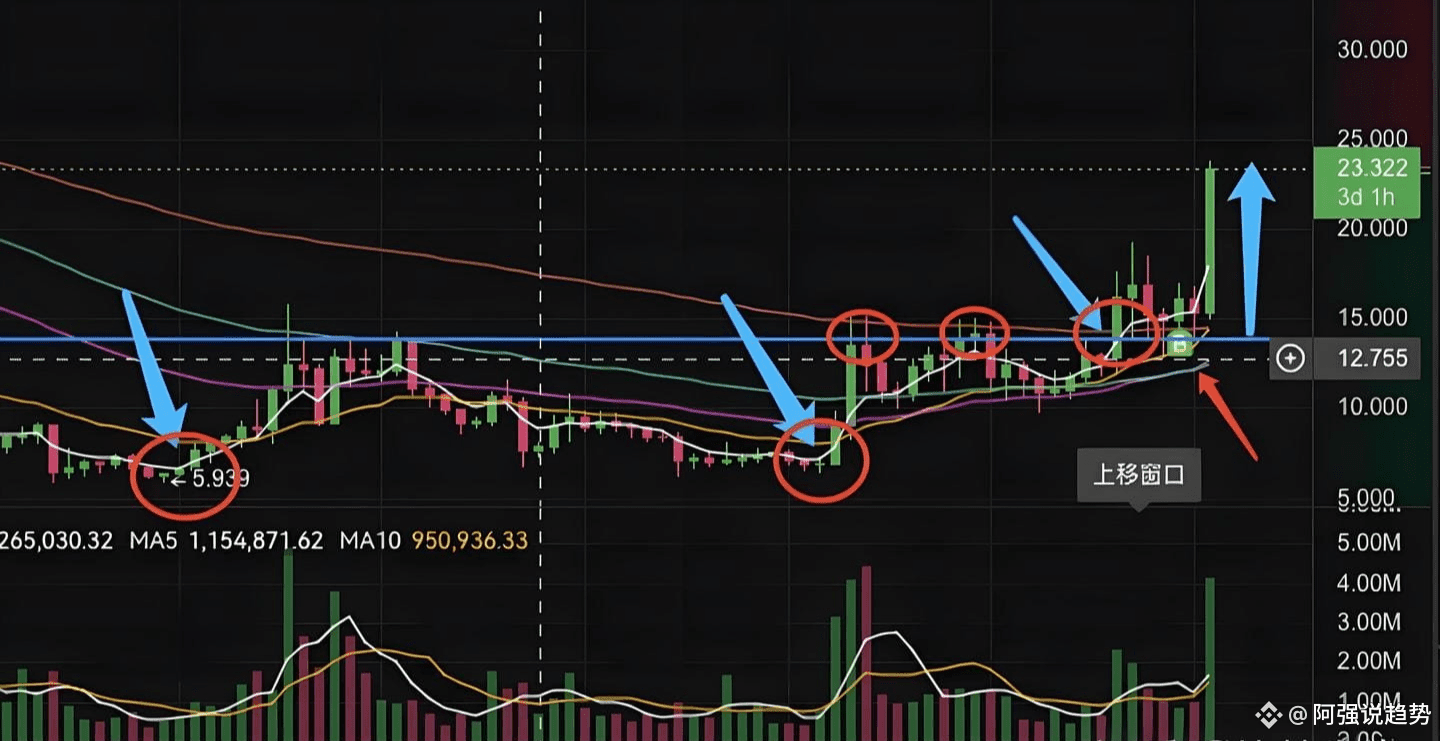Click the 阿强说趋势 watermark text

point(1372,714)
